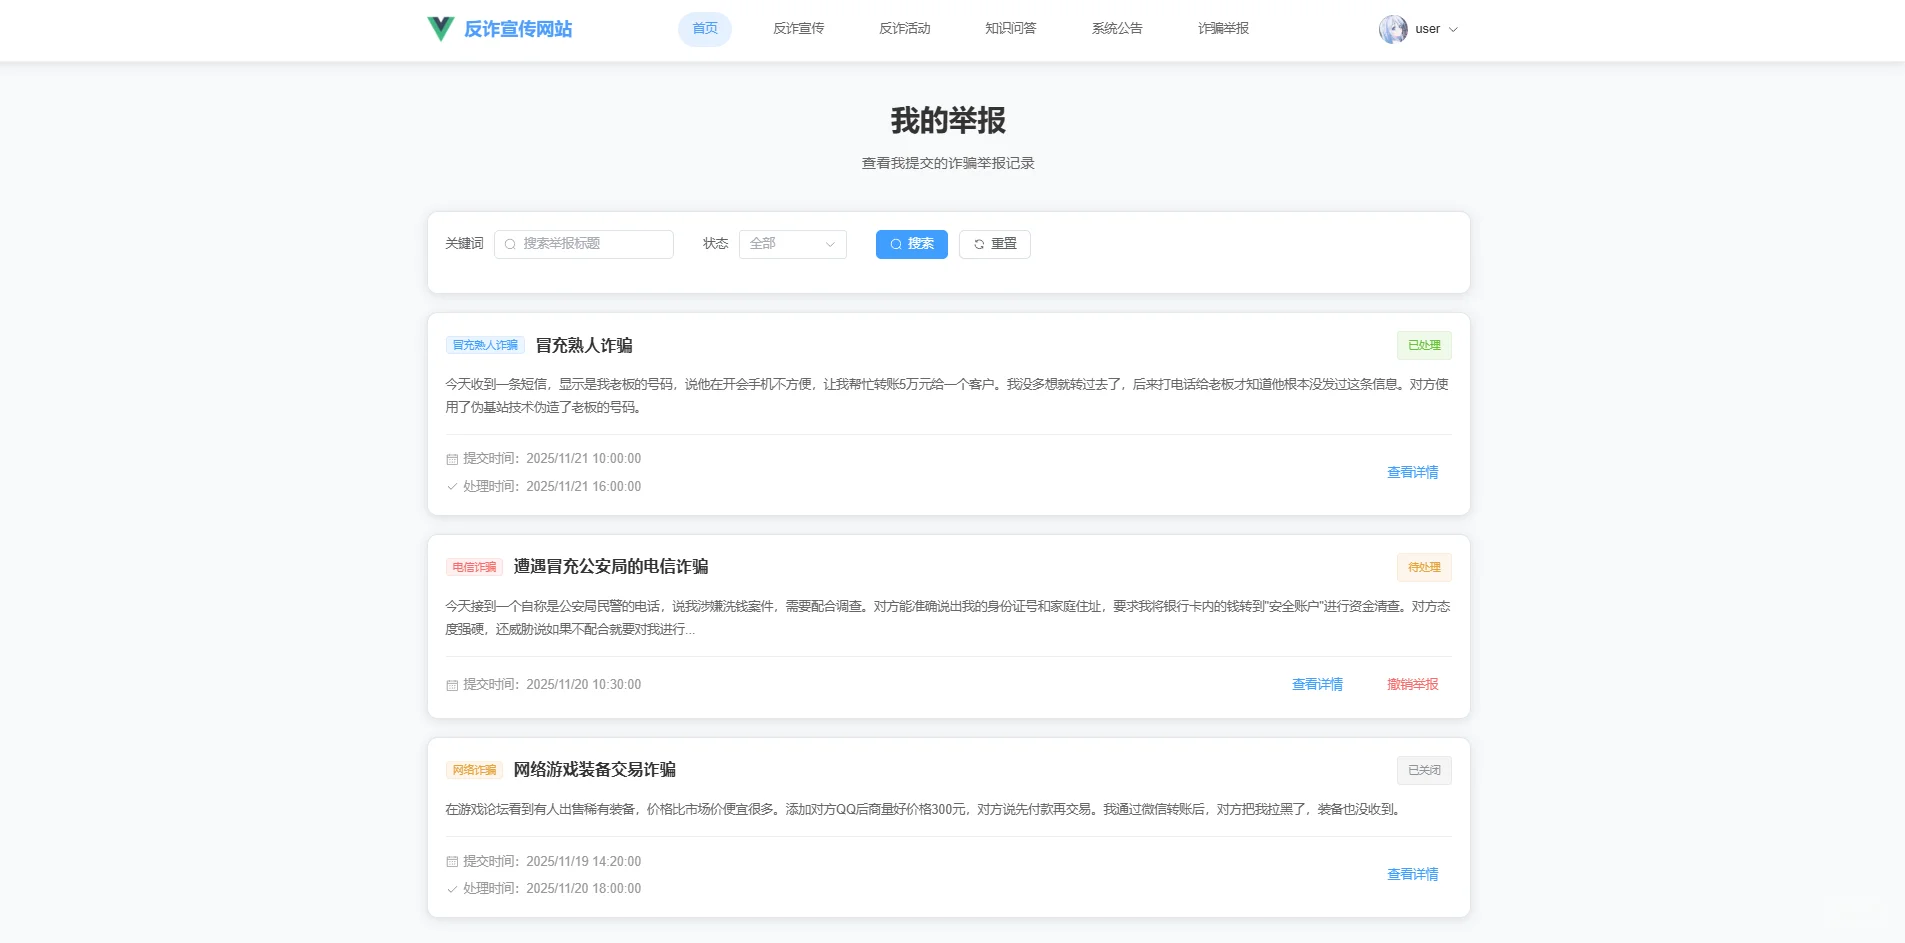Image resolution: width=1905 pixels, height=943 pixels.
Task: Click the 搜索 button
Action: coord(911,244)
